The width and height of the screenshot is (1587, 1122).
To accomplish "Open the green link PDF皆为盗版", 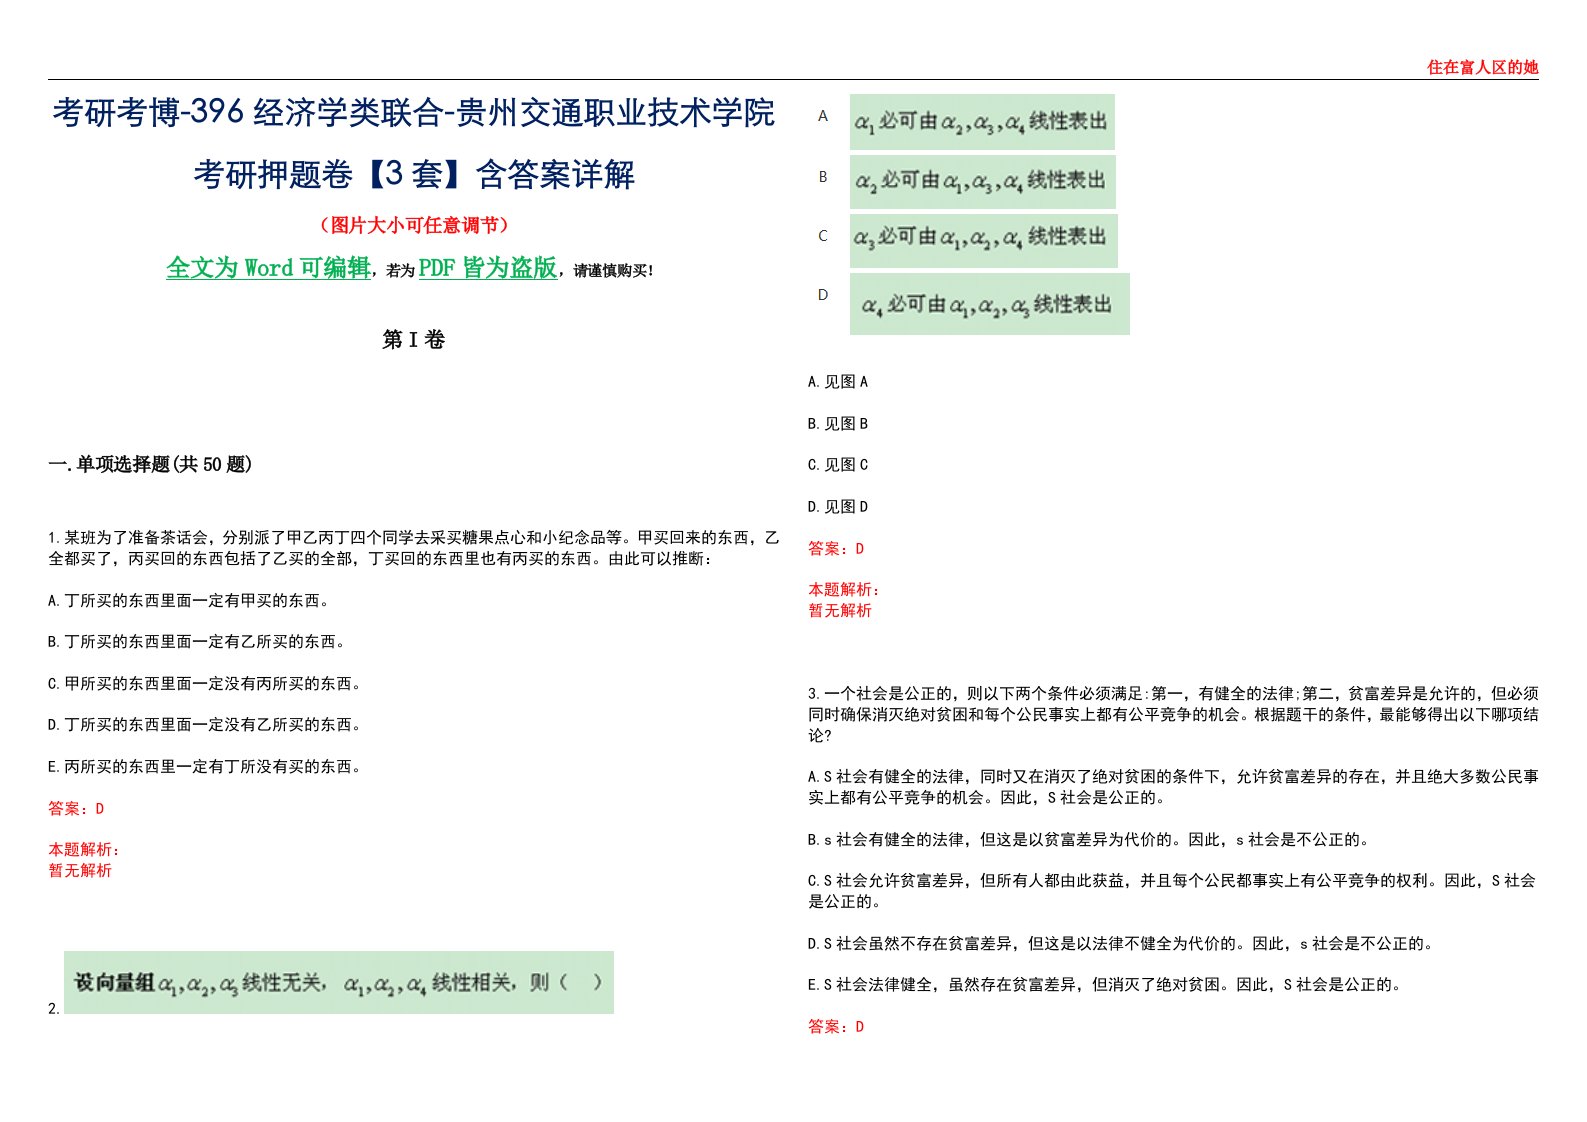I will (x=488, y=268).
